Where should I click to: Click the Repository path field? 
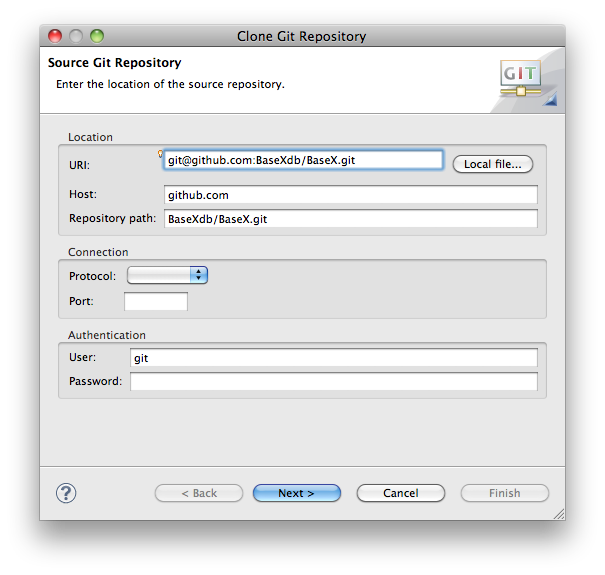click(350, 219)
